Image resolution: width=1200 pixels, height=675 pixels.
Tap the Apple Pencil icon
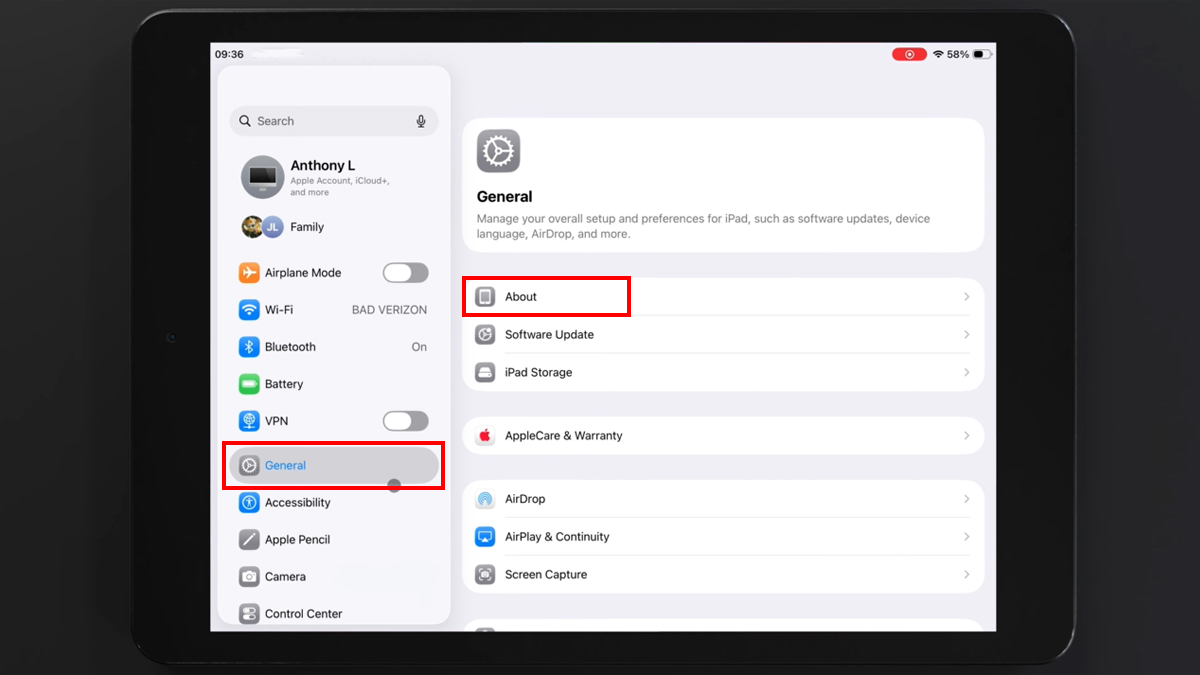pos(249,540)
